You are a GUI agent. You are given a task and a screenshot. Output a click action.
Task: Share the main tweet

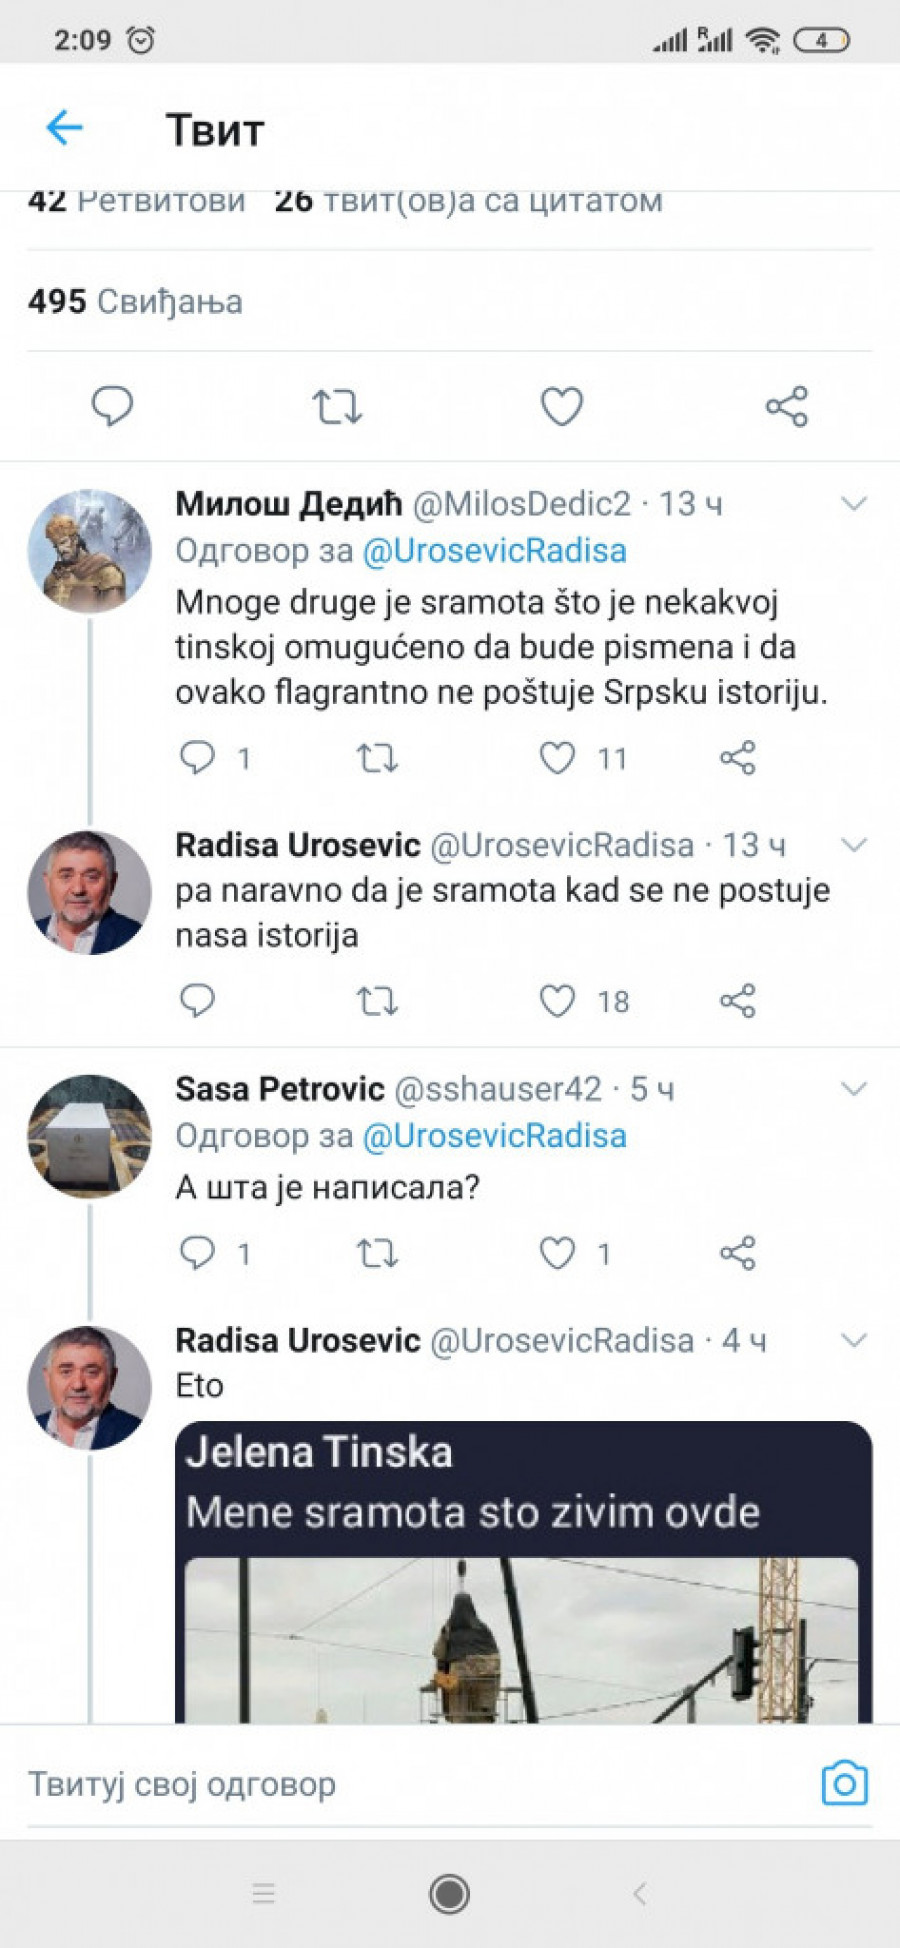[x=786, y=406]
